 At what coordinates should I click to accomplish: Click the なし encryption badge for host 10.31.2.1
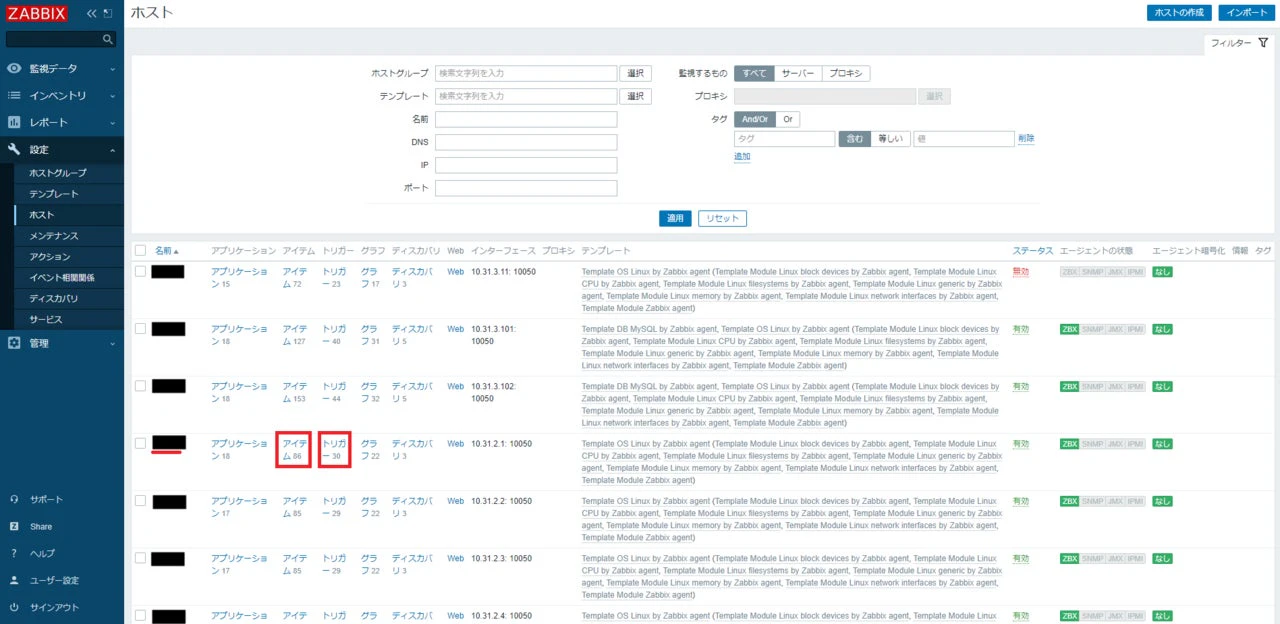pos(1162,444)
